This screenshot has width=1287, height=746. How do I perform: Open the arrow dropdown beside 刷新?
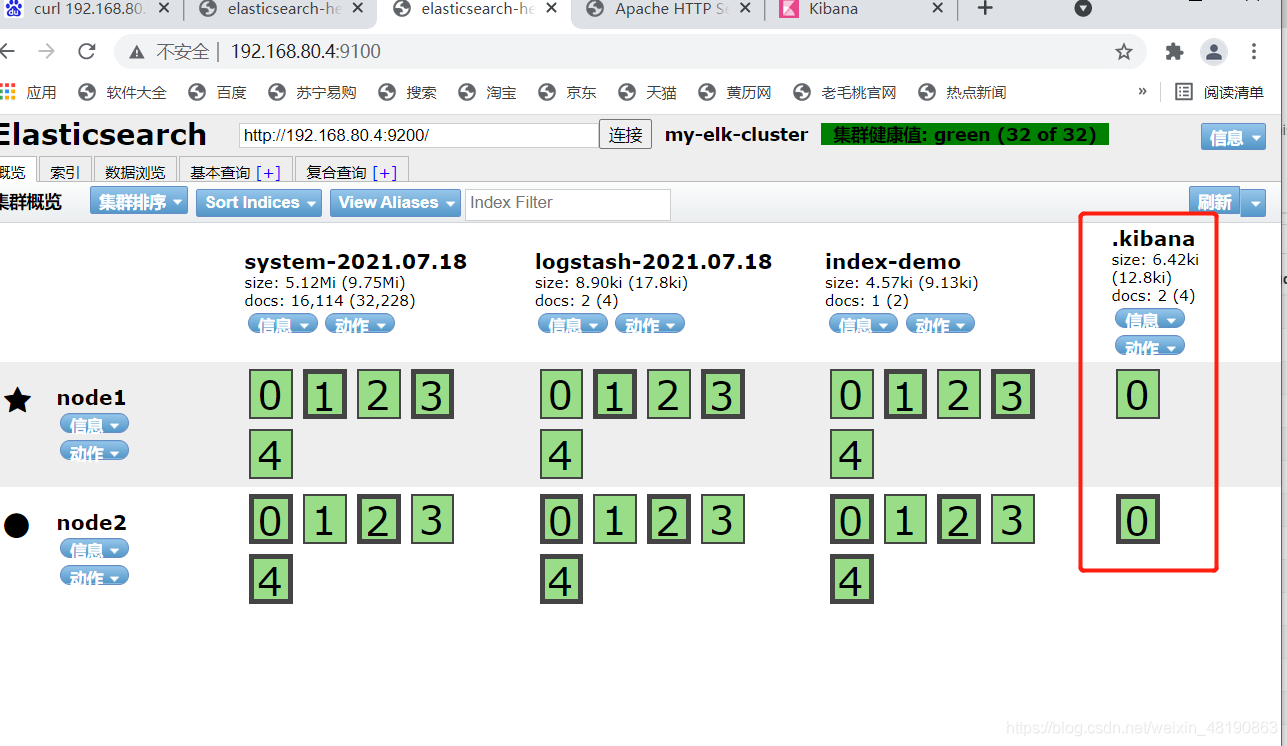coord(1253,203)
